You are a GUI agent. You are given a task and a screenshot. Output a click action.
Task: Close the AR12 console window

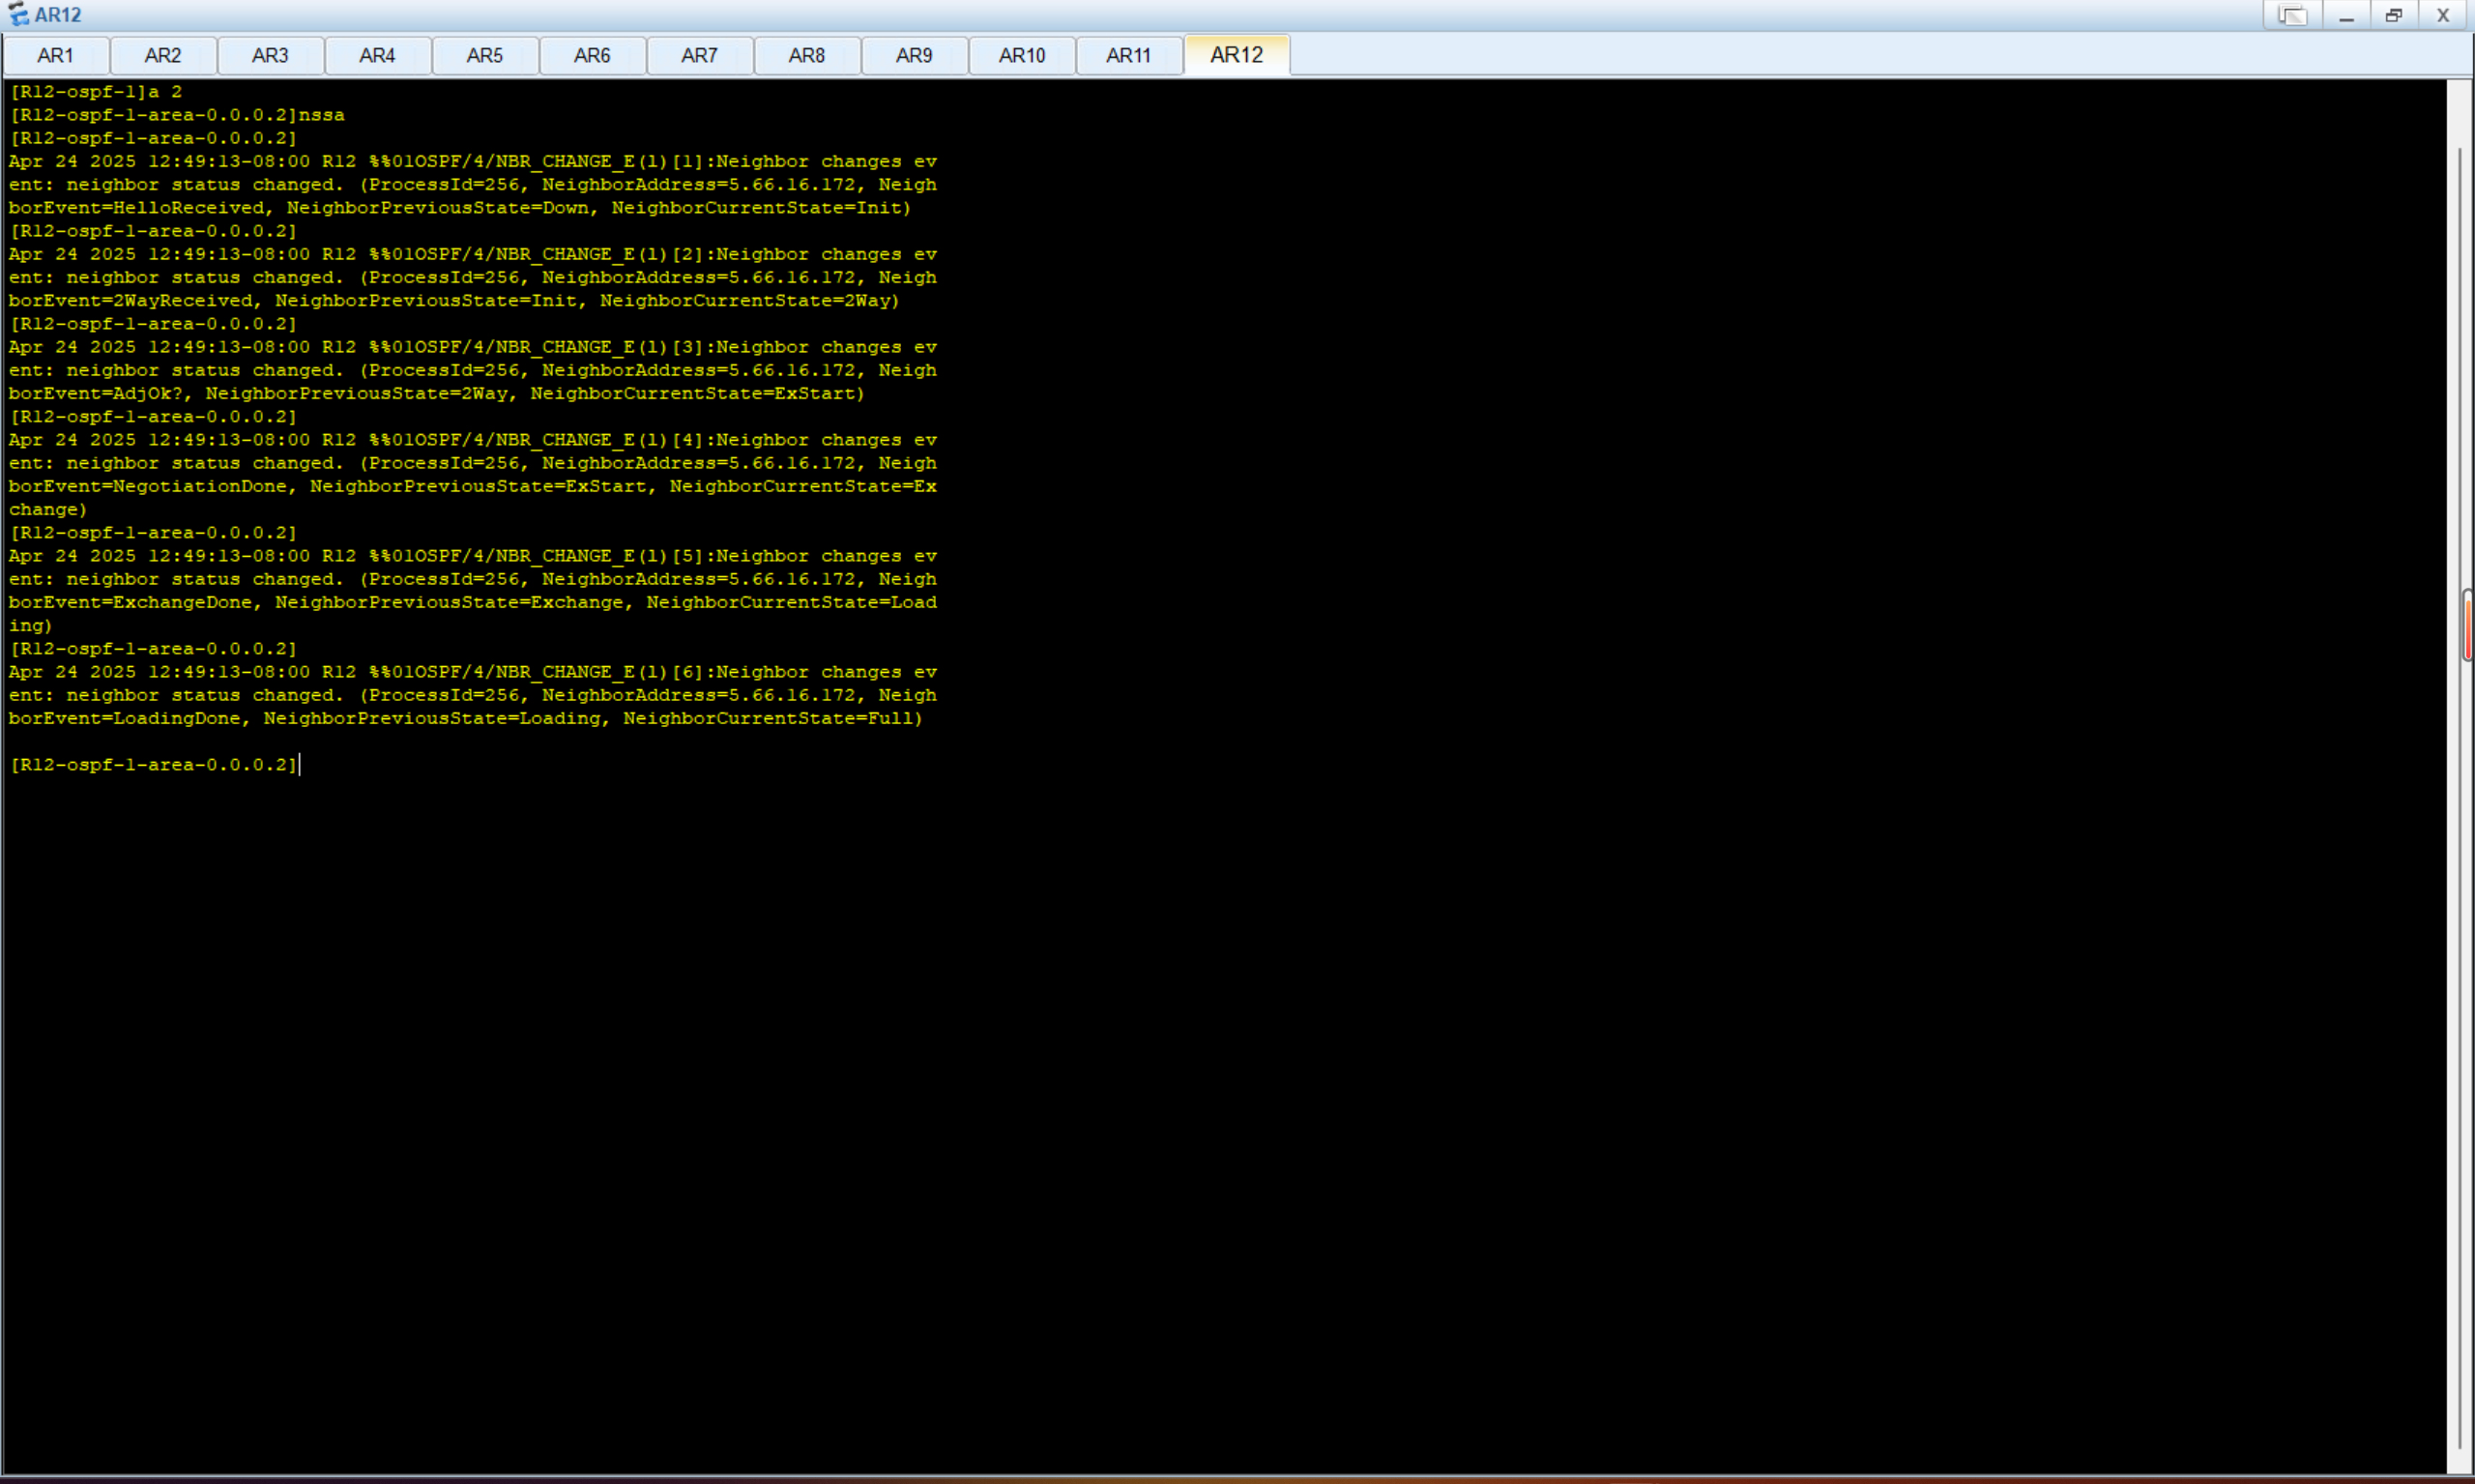point(2442,15)
